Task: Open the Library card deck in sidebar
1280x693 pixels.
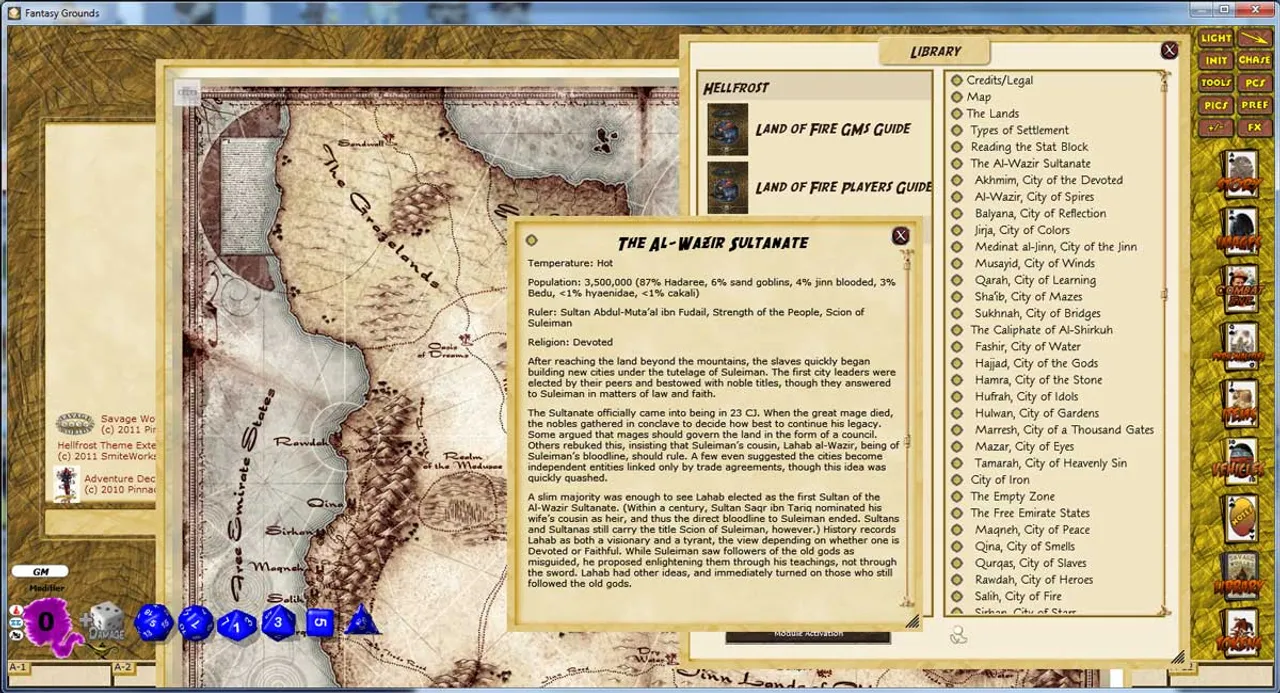Action: click(x=1241, y=578)
